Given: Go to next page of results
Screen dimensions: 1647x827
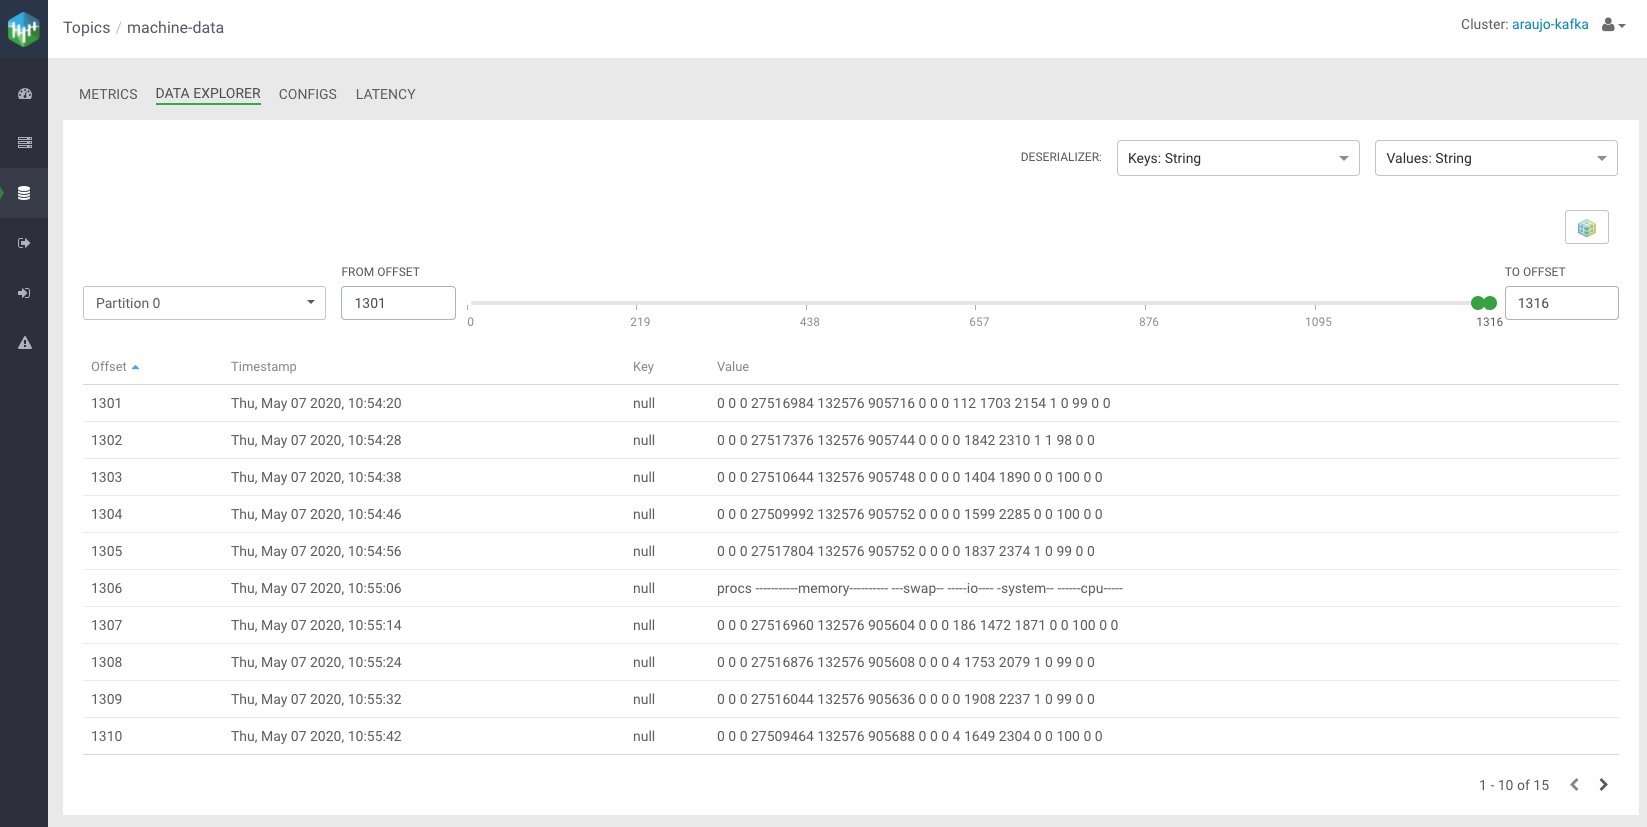Looking at the screenshot, I should click(1603, 785).
